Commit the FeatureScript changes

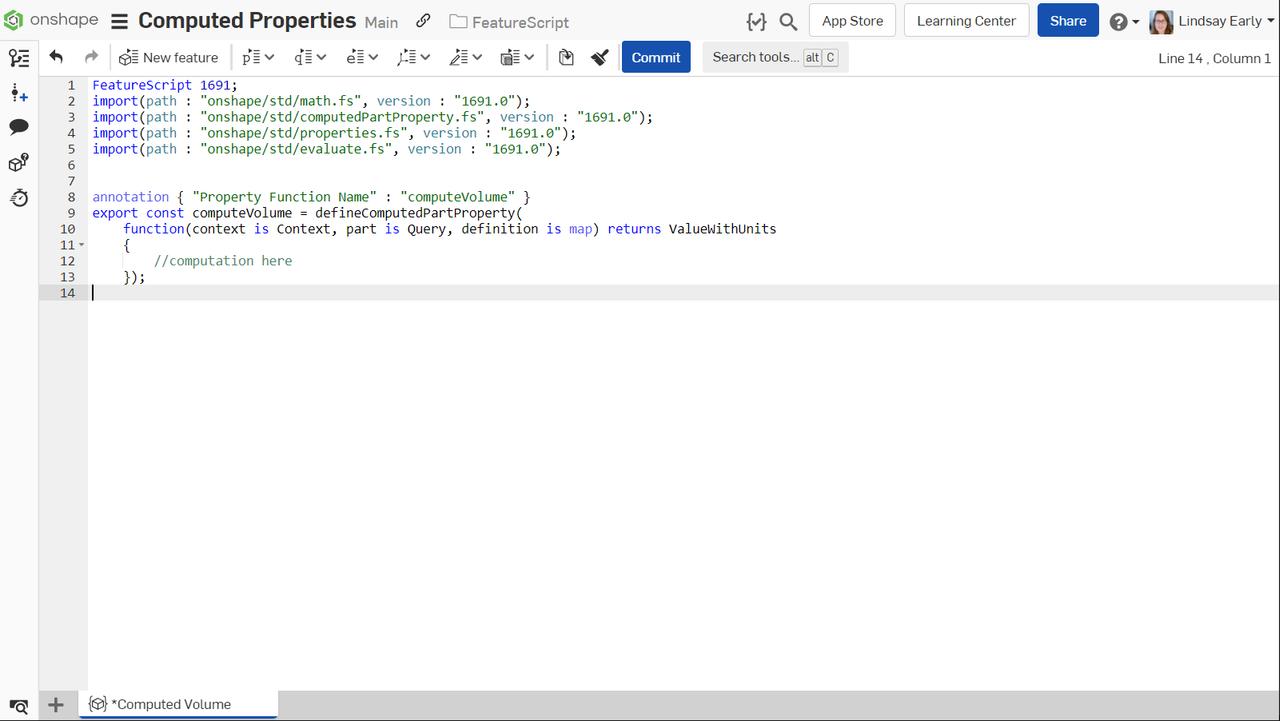point(656,57)
